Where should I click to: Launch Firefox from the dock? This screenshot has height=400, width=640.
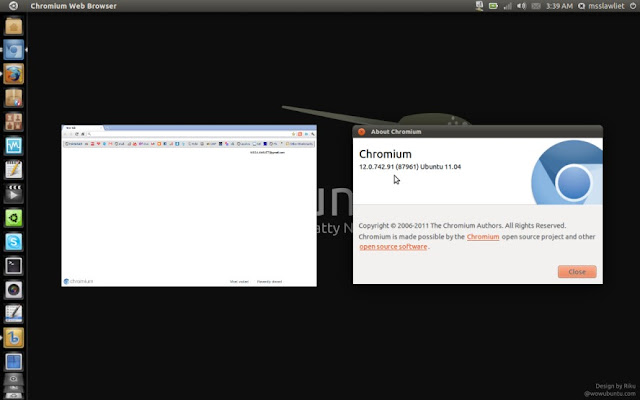click(x=13, y=74)
